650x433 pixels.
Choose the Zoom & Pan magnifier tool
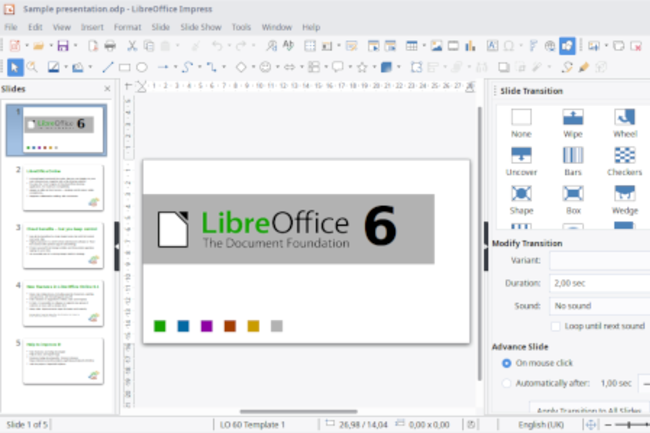click(32, 67)
